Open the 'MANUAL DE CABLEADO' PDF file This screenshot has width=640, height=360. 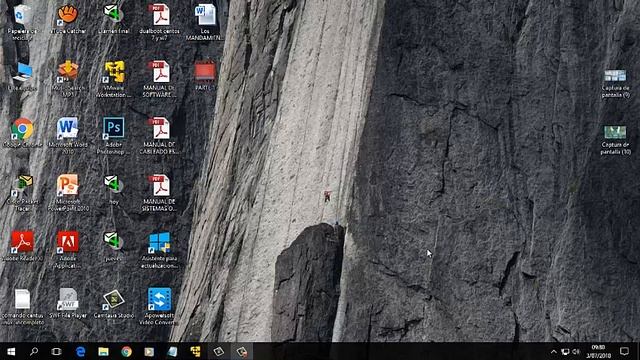[160, 136]
